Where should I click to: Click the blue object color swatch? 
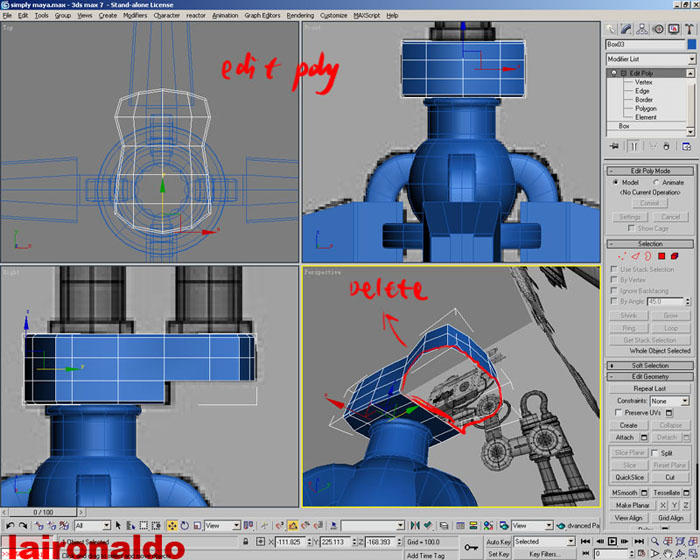click(691, 45)
